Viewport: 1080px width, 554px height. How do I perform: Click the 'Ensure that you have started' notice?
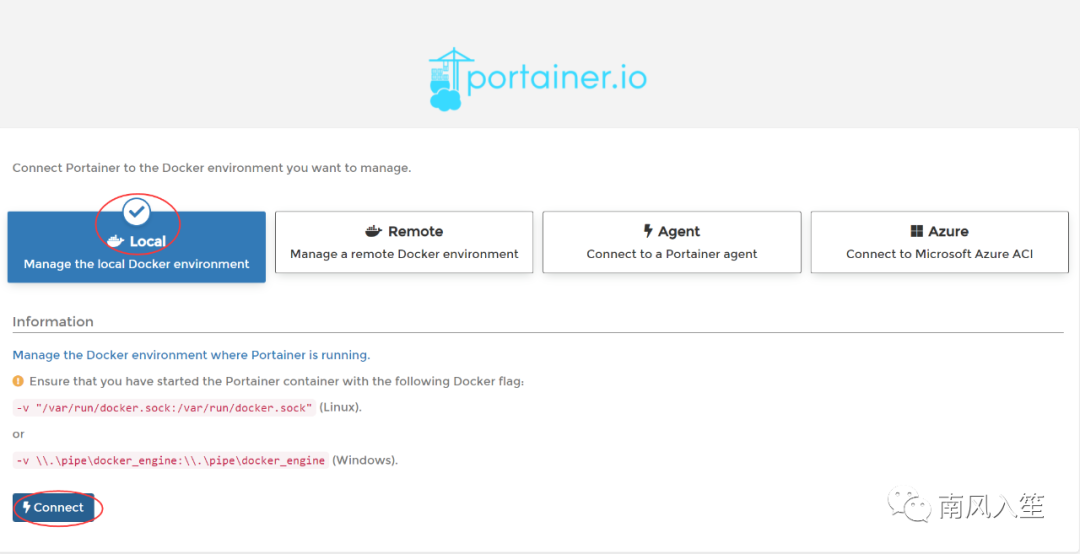(x=277, y=382)
